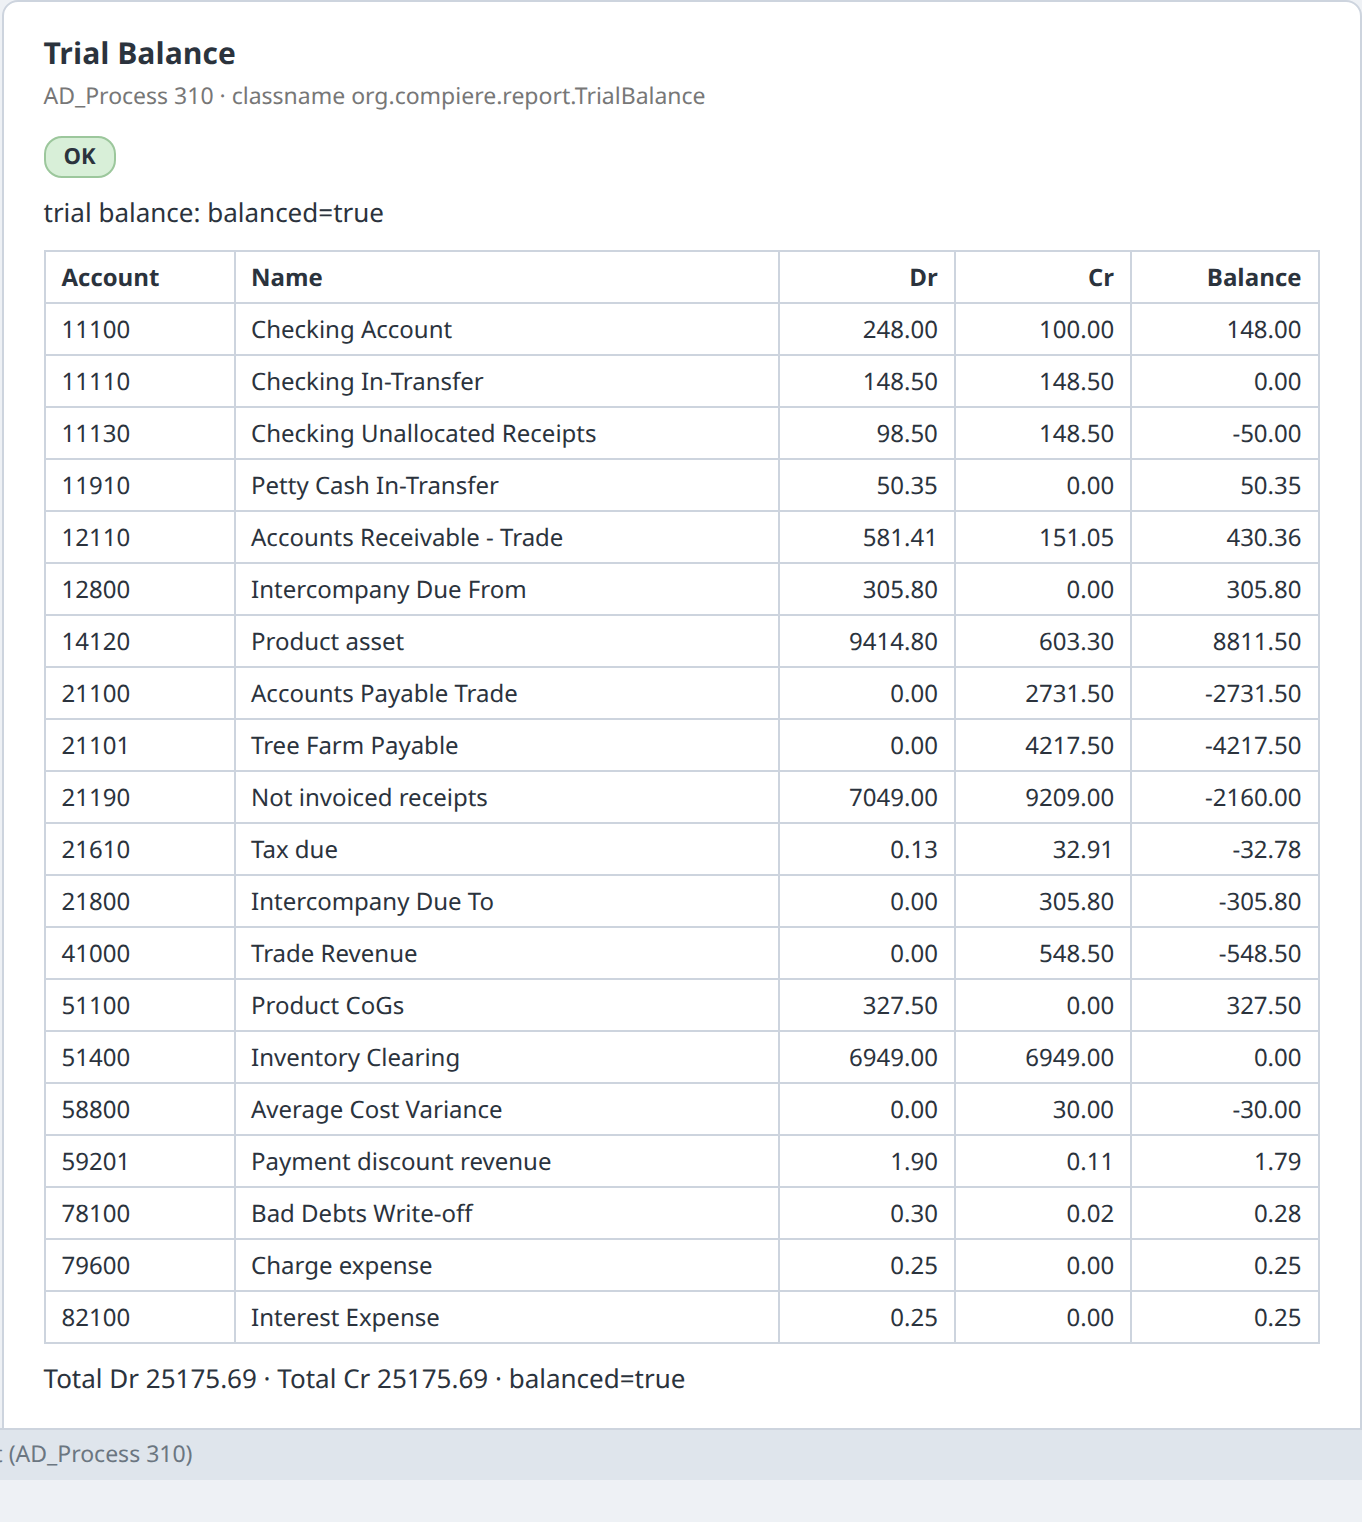Select the Tree Farm Payable name cell
Screen dimensions: 1362x1522
tap(507, 746)
